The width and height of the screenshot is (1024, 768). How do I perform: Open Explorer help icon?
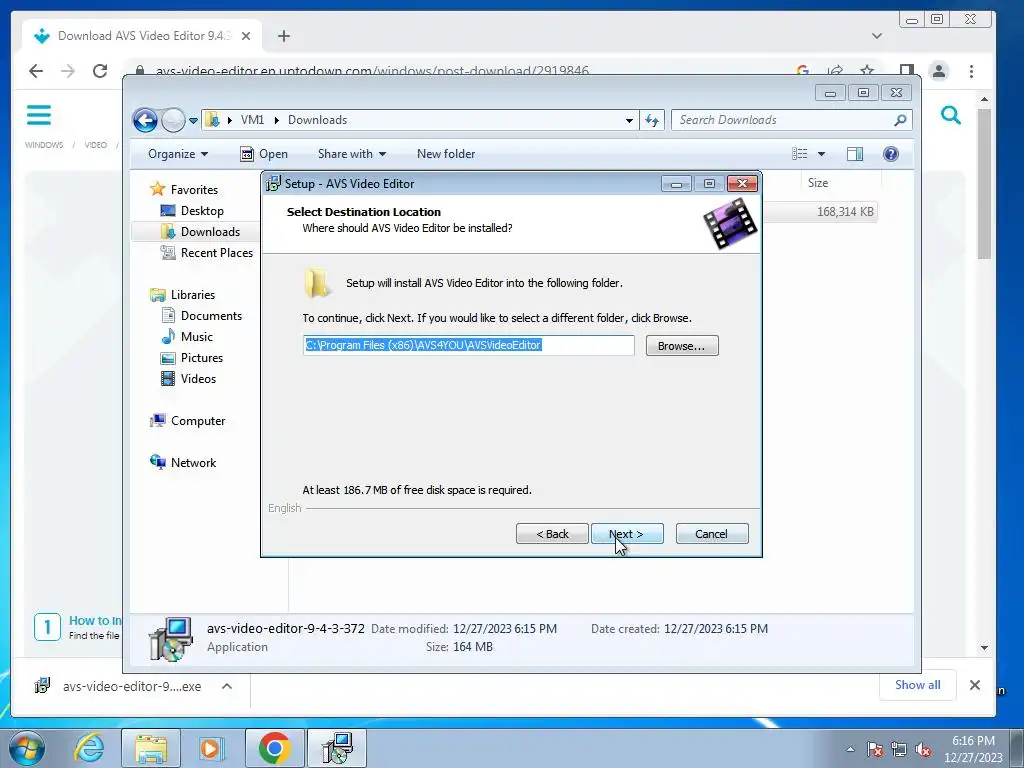pyautogui.click(x=891, y=154)
